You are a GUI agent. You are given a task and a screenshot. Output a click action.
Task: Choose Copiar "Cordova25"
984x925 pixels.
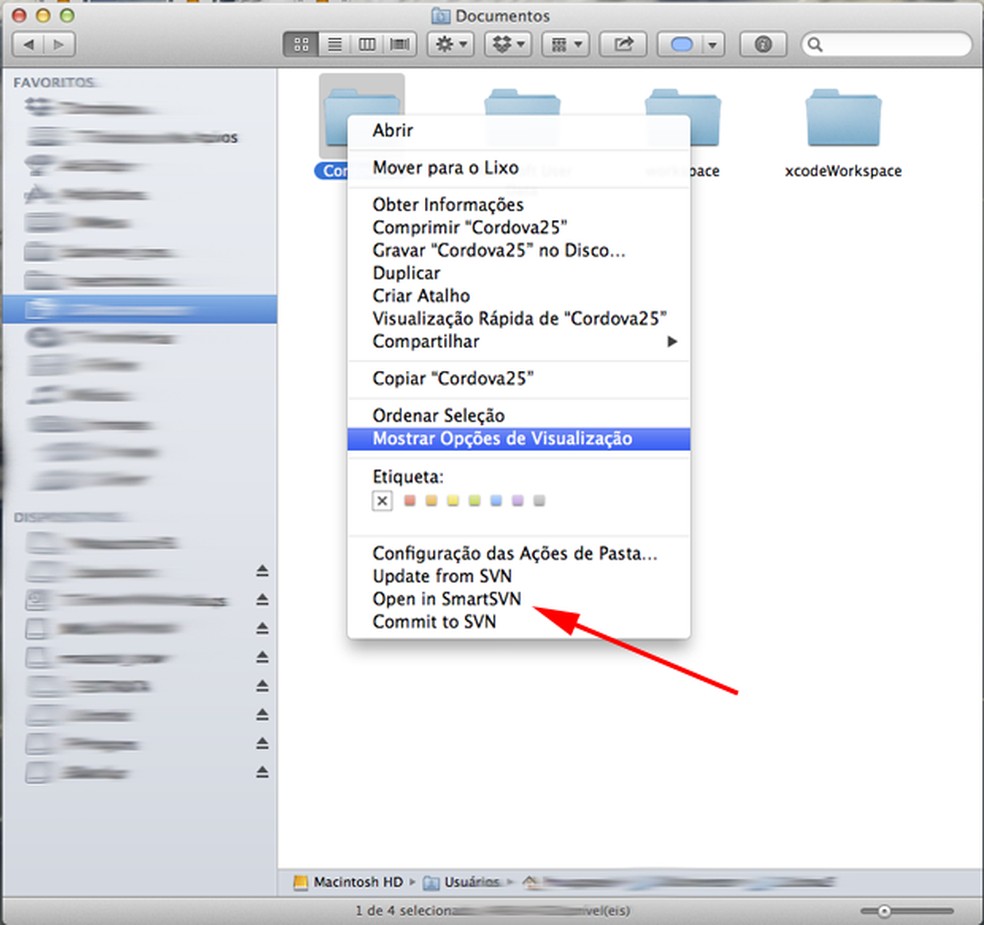pyautogui.click(x=519, y=378)
